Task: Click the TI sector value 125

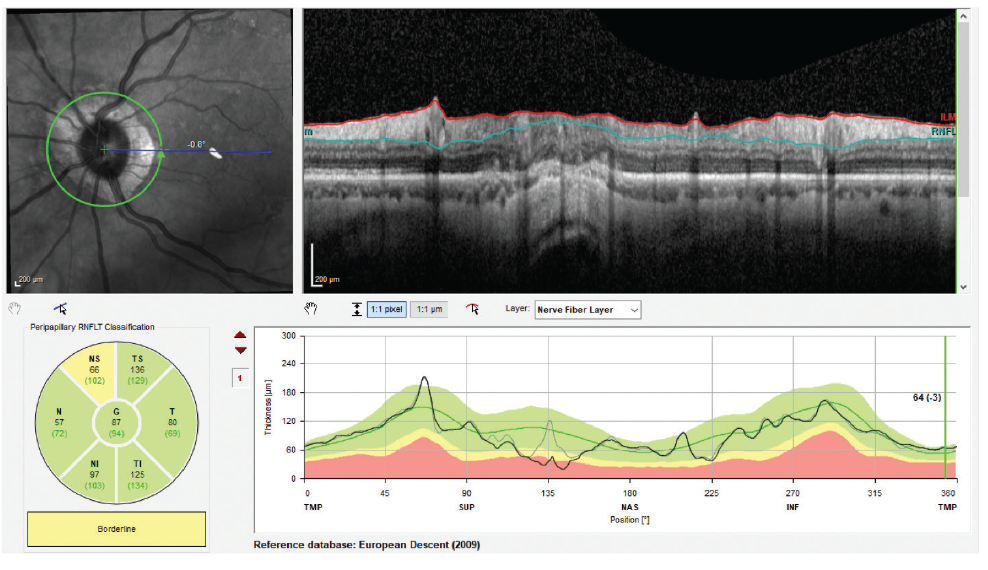Action: (x=137, y=474)
